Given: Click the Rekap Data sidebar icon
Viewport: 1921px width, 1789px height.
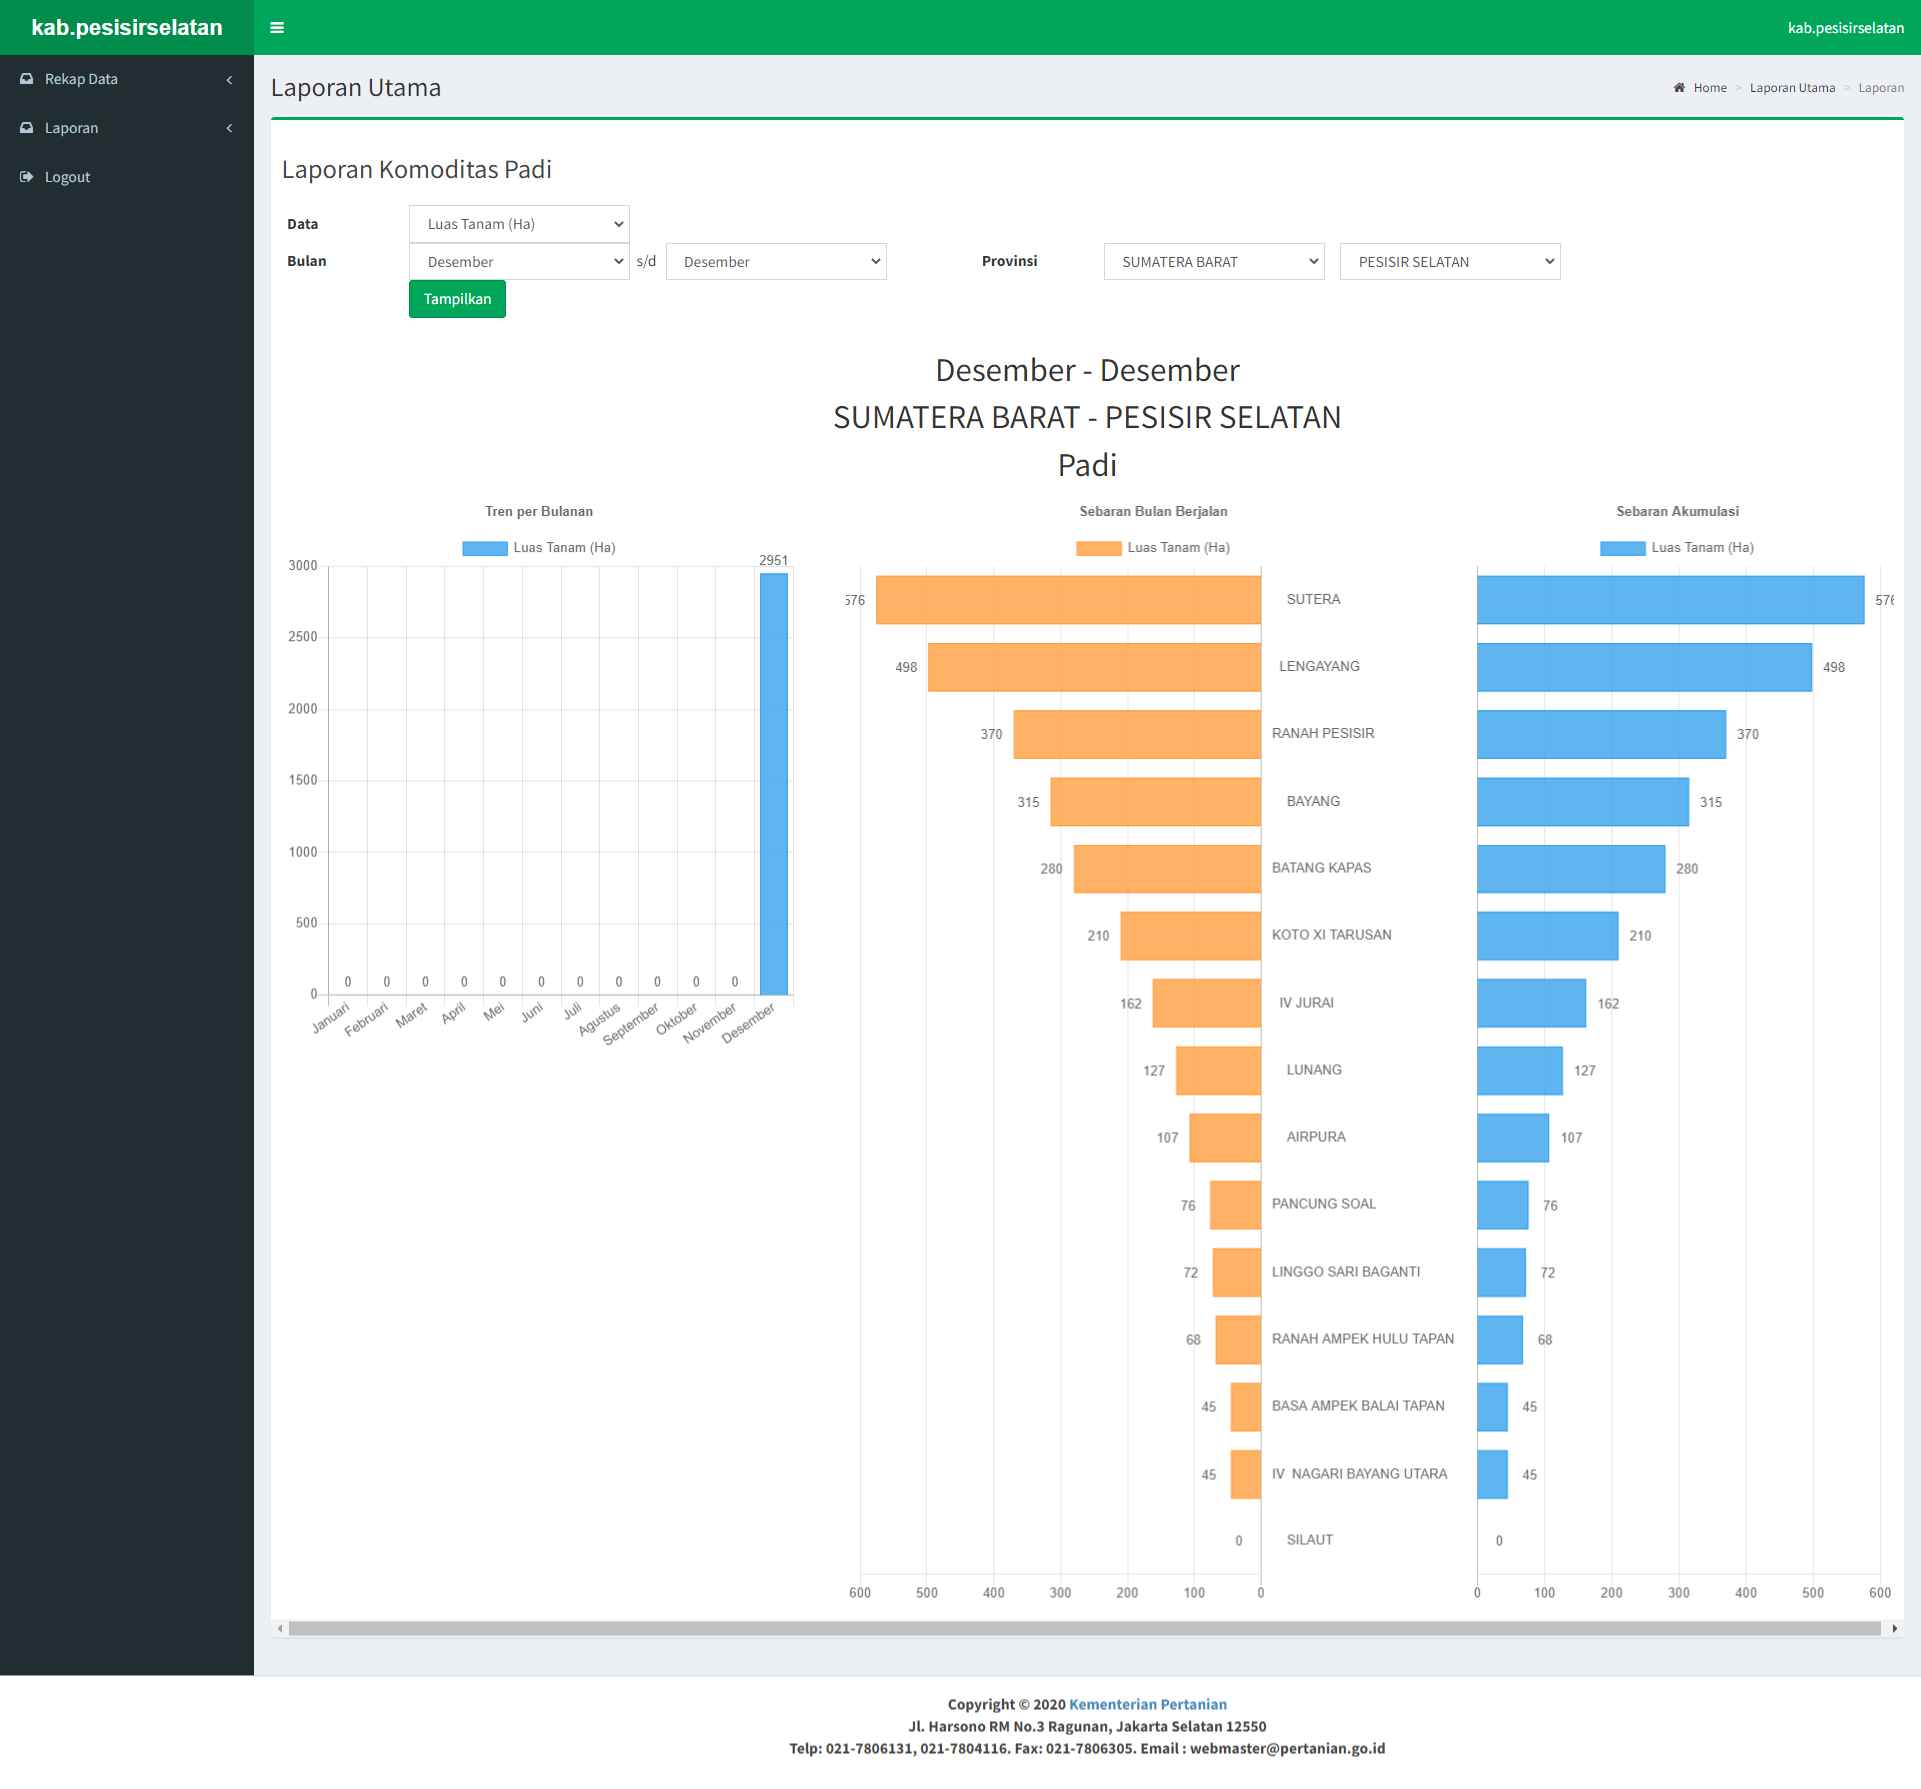Looking at the screenshot, I should point(27,79).
